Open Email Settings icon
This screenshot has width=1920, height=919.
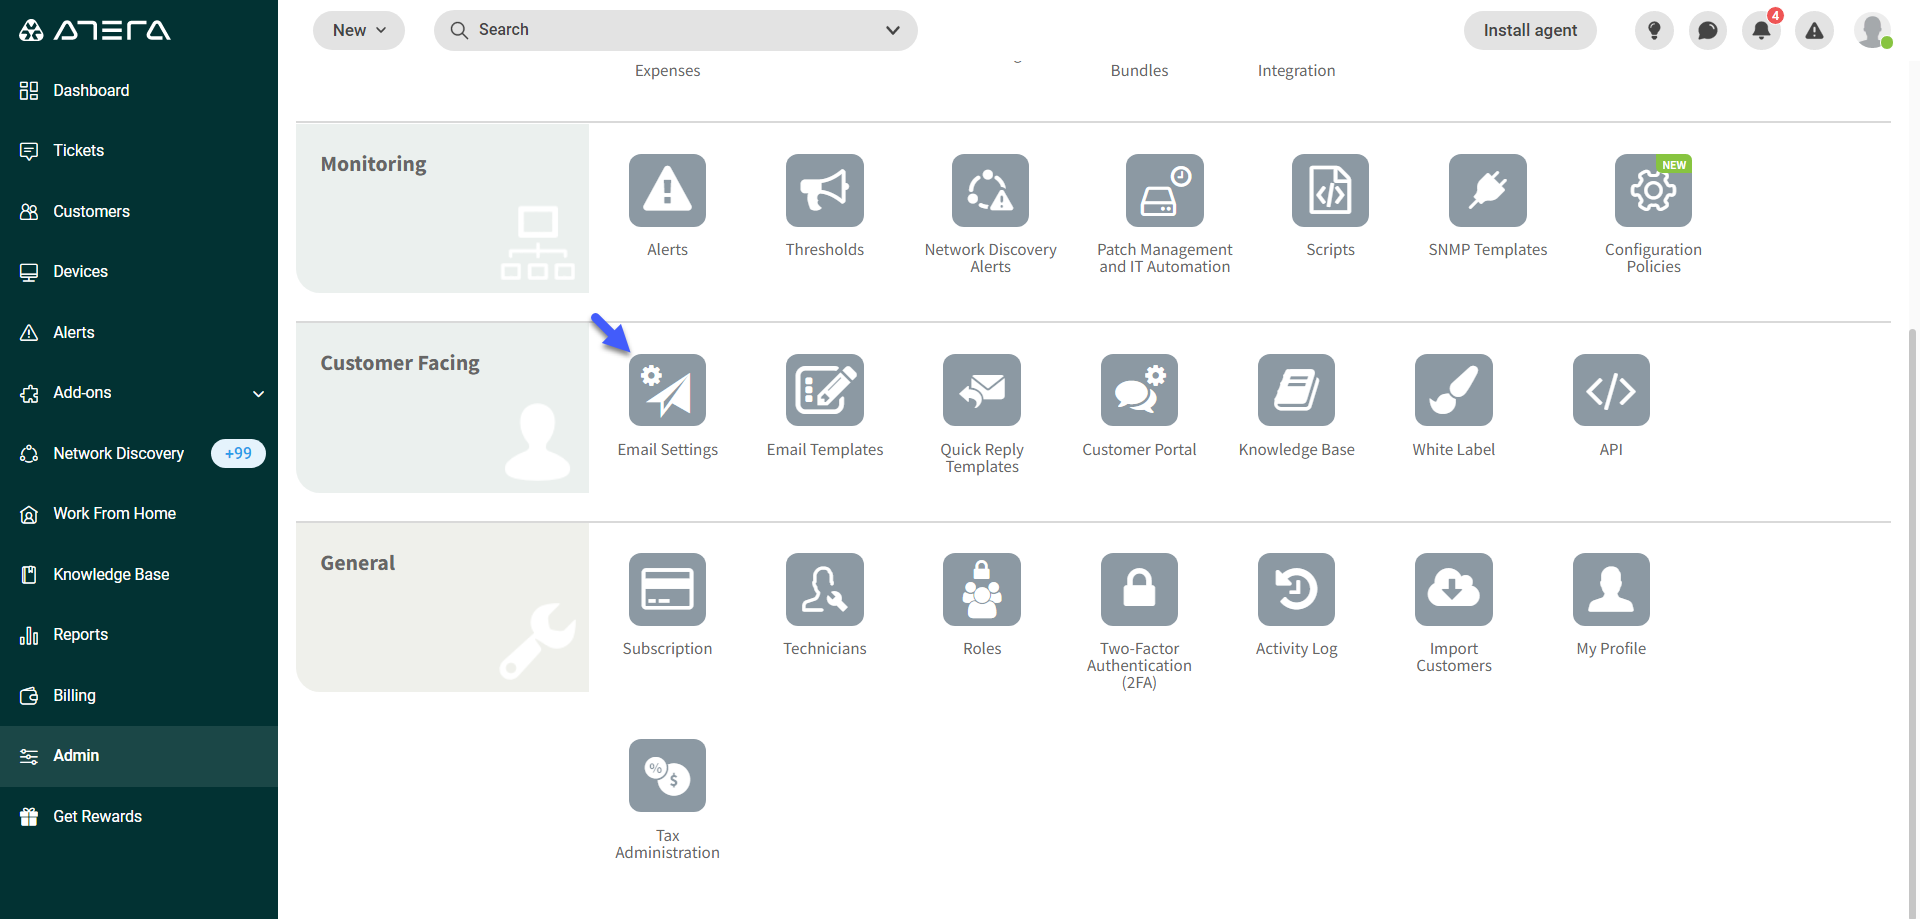coord(667,390)
